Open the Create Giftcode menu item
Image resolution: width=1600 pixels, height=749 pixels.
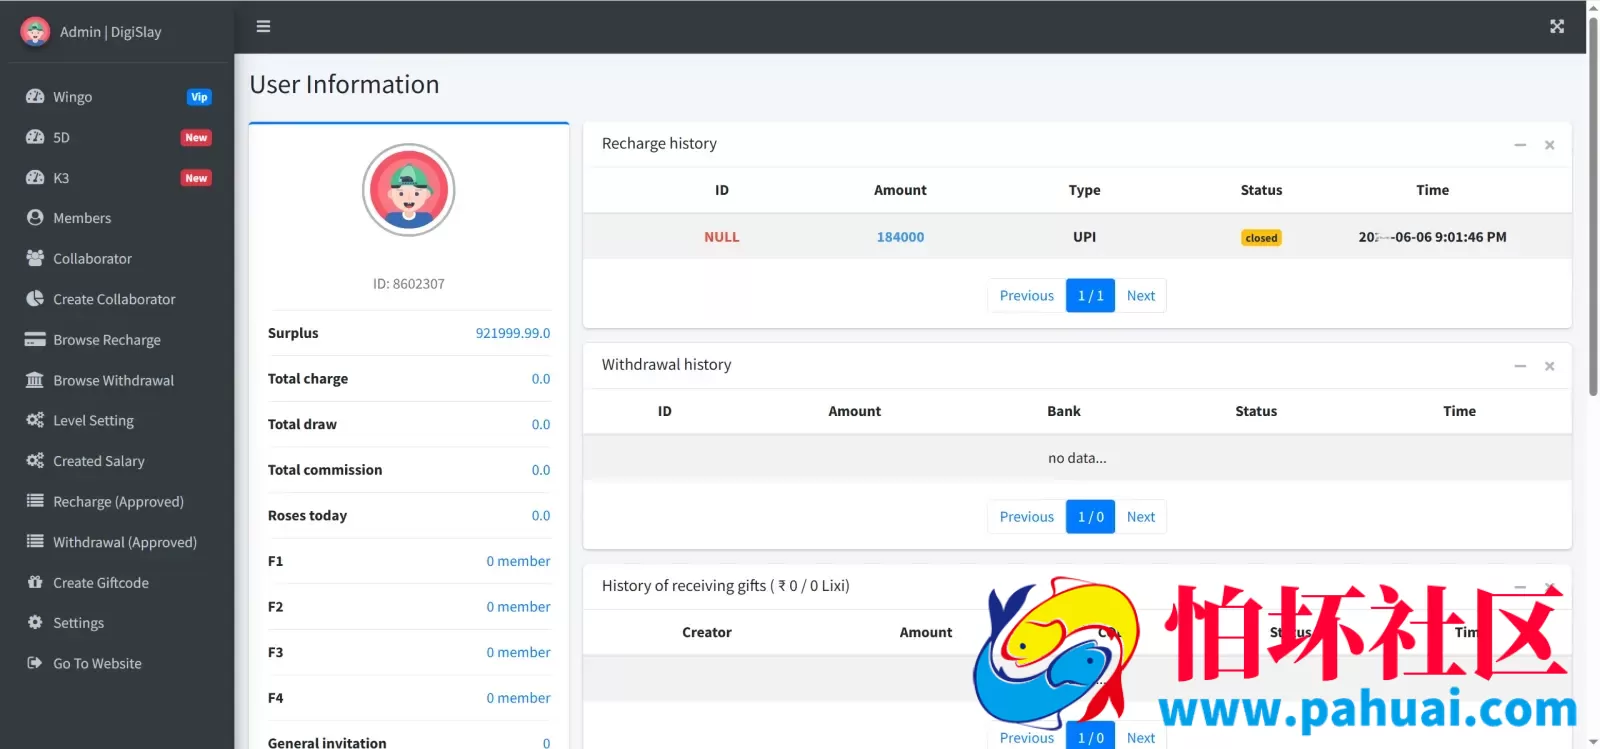click(117, 583)
